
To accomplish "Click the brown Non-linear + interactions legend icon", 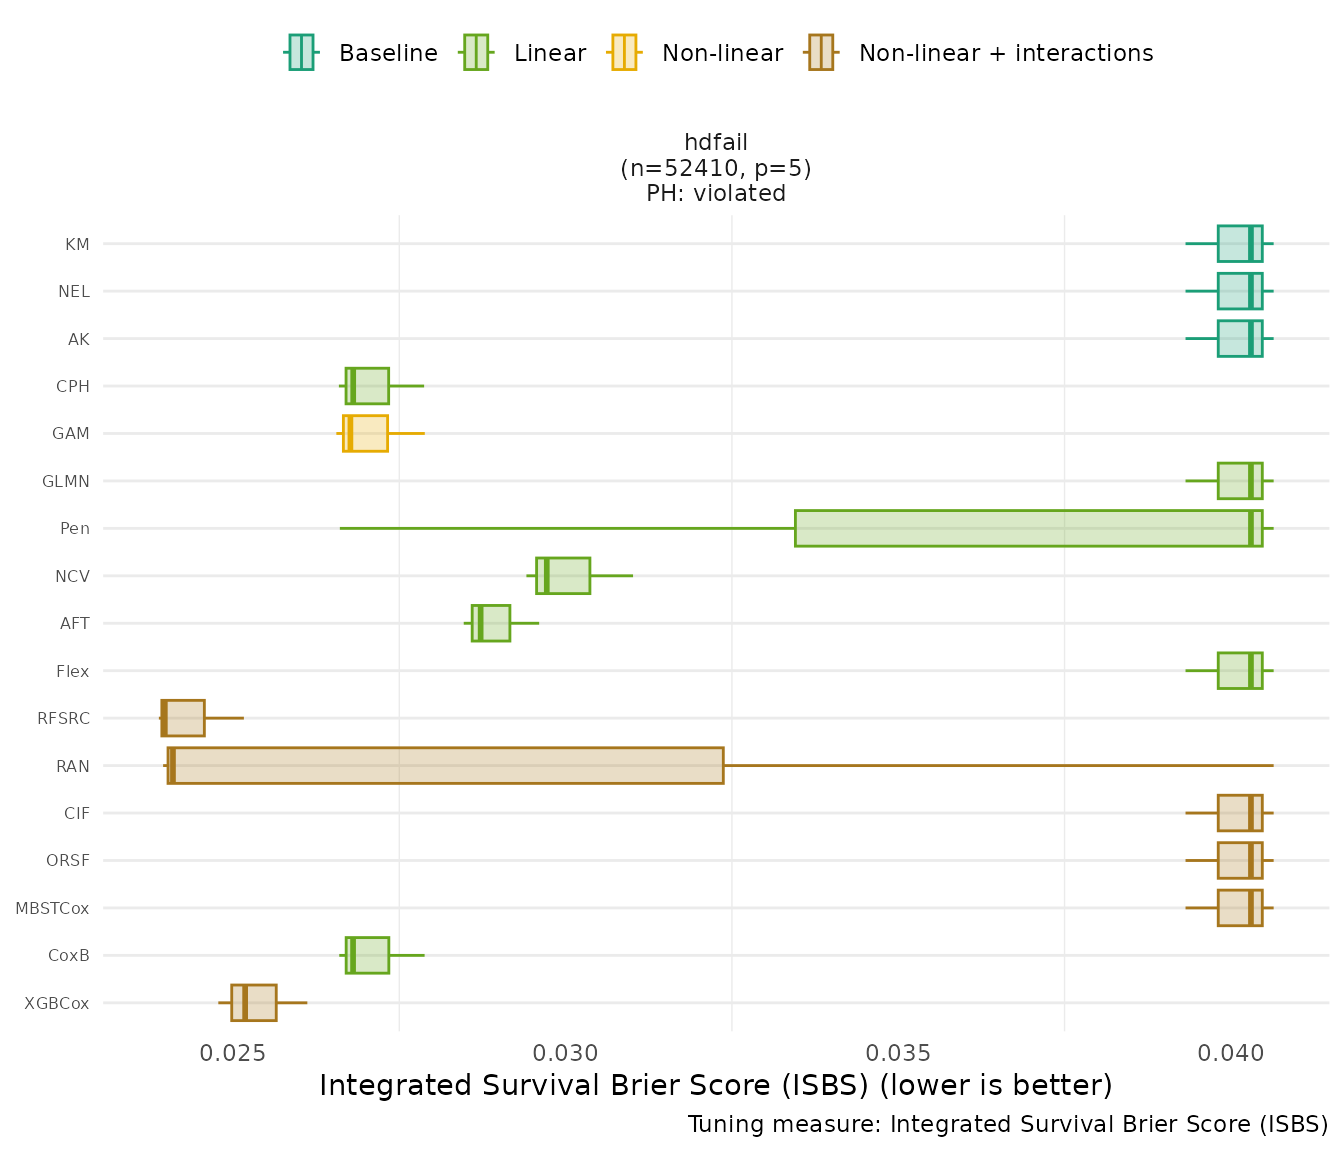I will (x=820, y=52).
